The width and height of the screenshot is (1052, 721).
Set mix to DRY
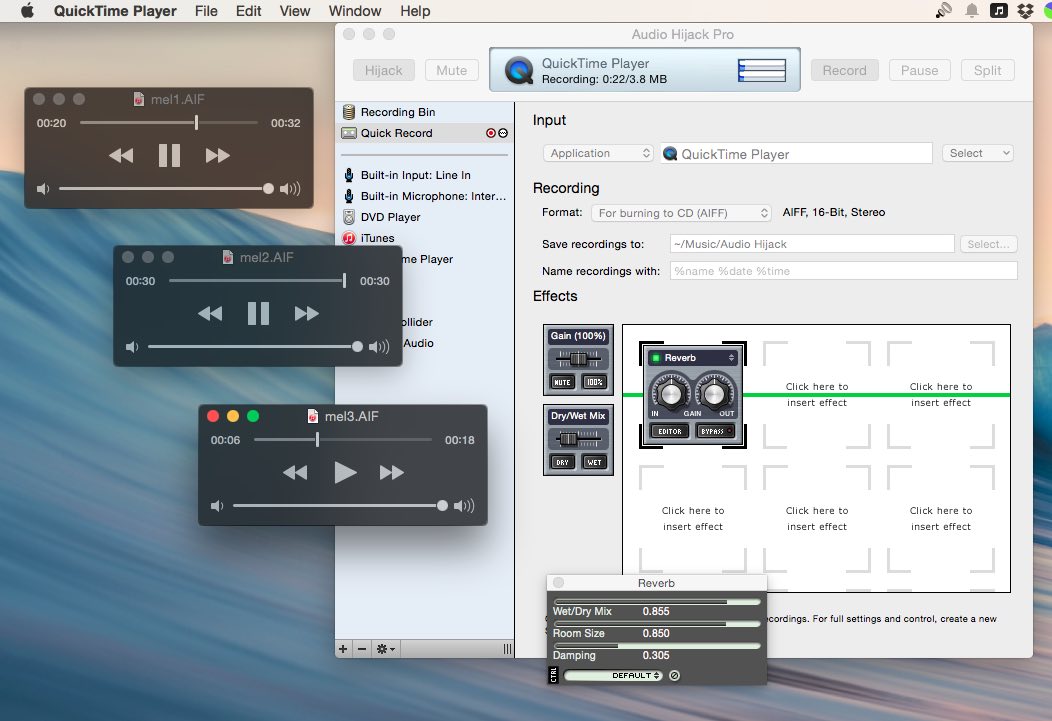[562, 462]
